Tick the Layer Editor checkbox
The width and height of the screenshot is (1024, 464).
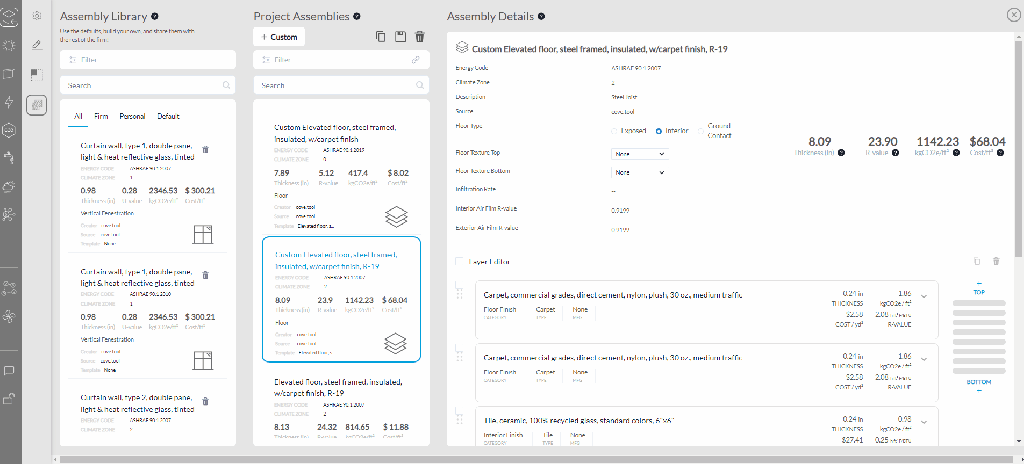click(460, 262)
